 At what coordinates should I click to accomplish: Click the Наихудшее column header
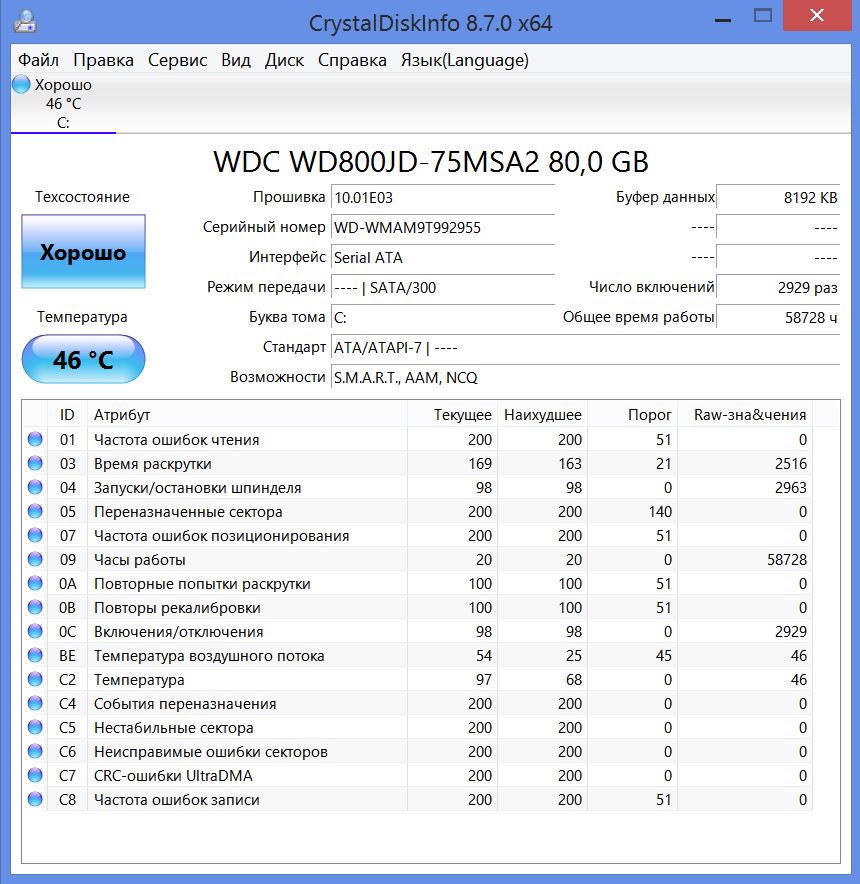click(x=543, y=415)
